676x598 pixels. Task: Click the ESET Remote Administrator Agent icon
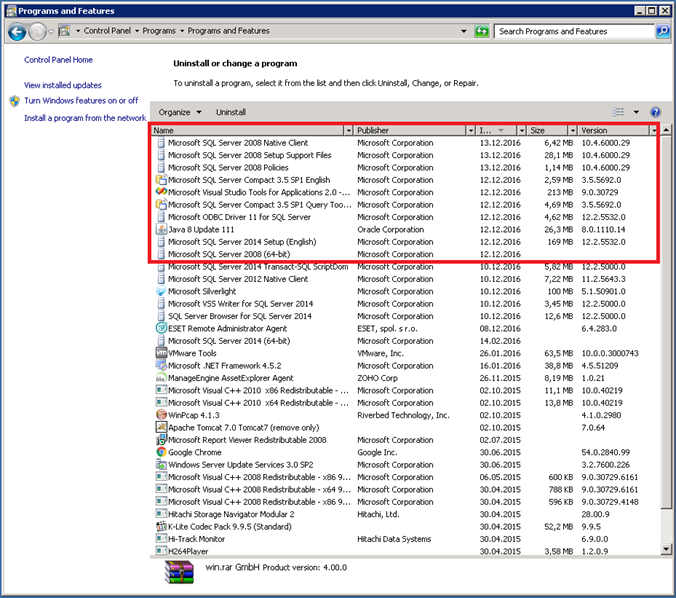click(x=161, y=329)
